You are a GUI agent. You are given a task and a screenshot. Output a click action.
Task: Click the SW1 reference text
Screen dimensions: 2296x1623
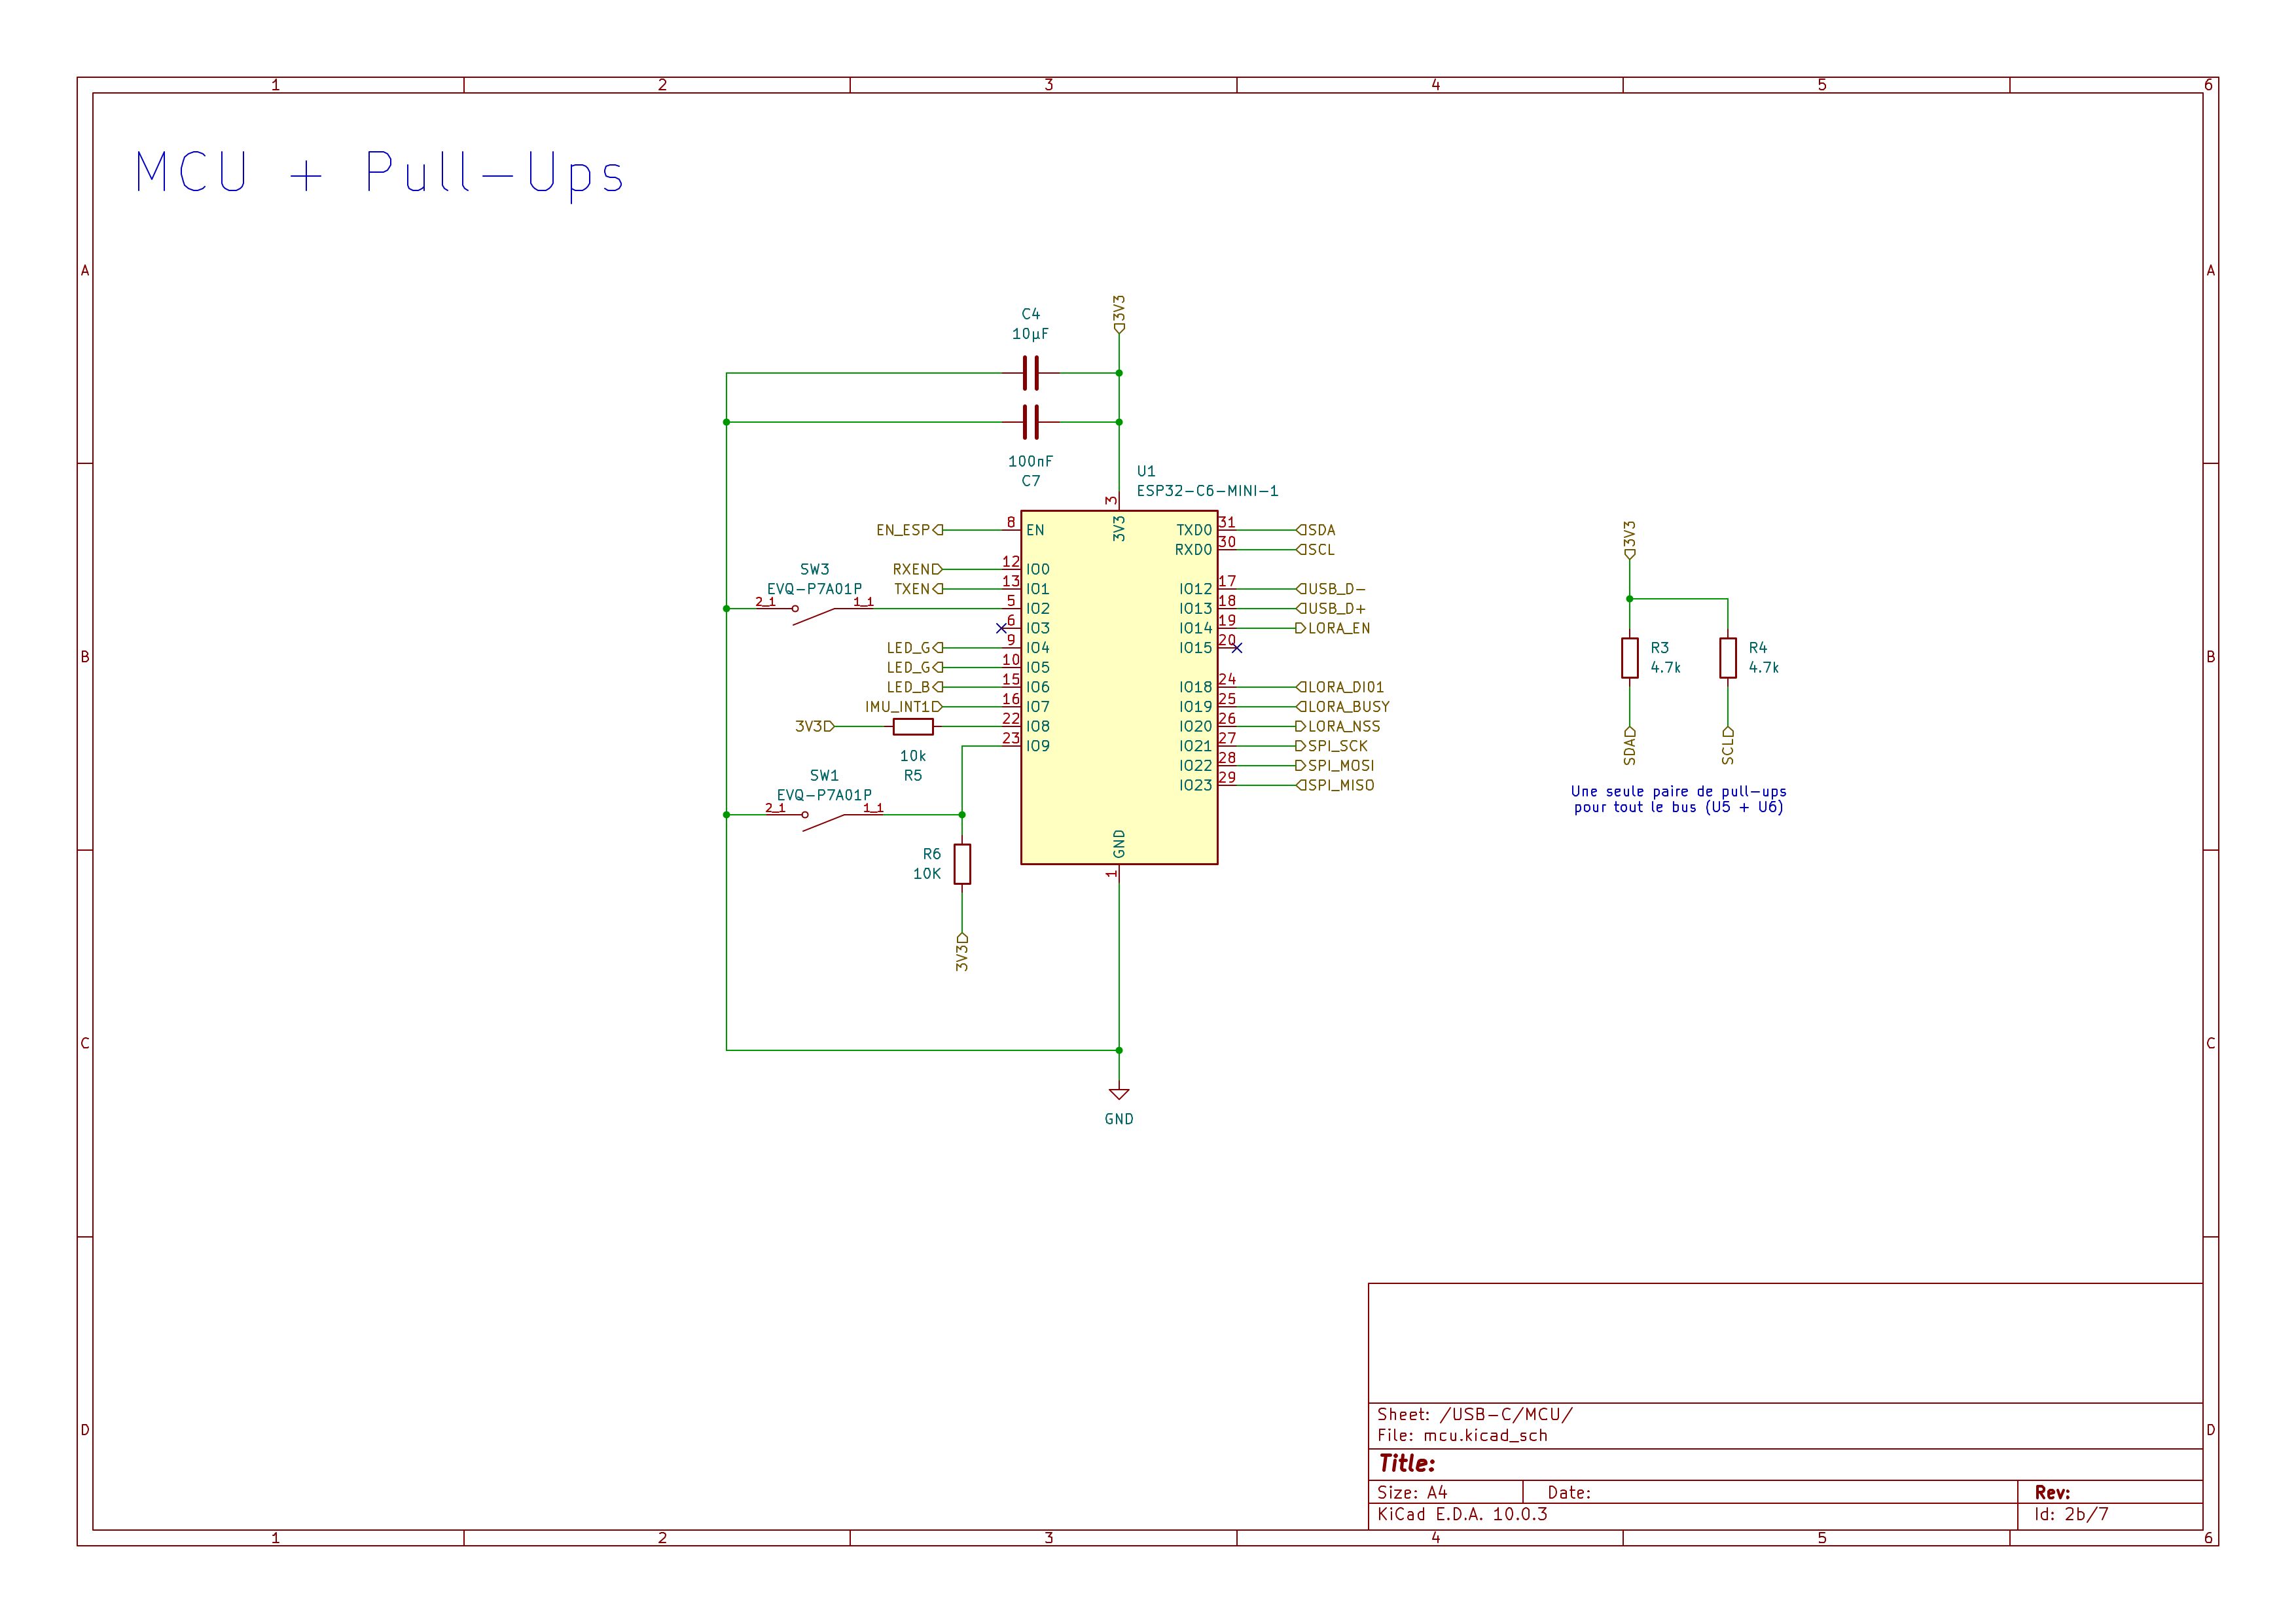824,775
